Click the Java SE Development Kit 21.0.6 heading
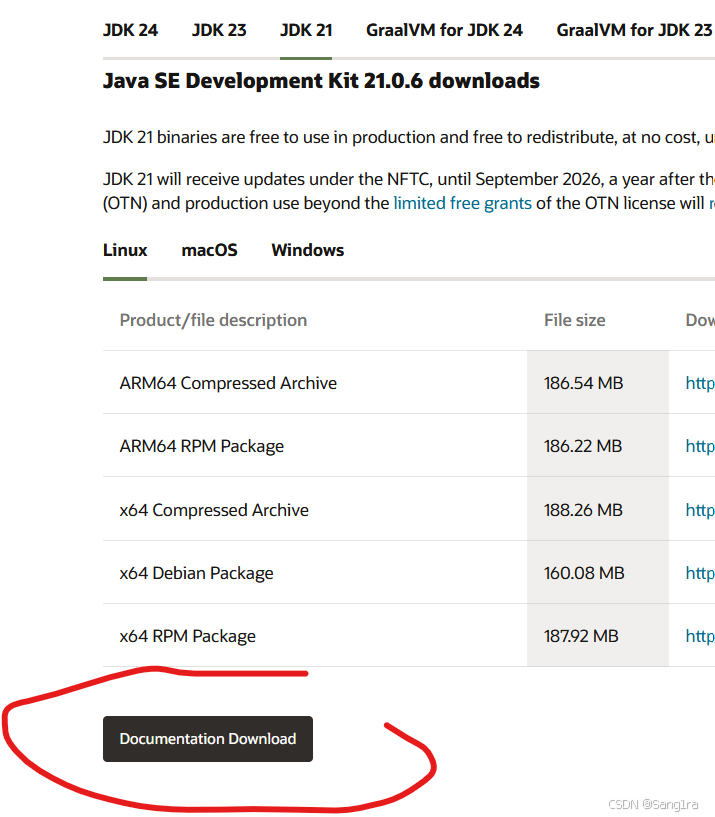The image size is (715, 817). pos(321,81)
